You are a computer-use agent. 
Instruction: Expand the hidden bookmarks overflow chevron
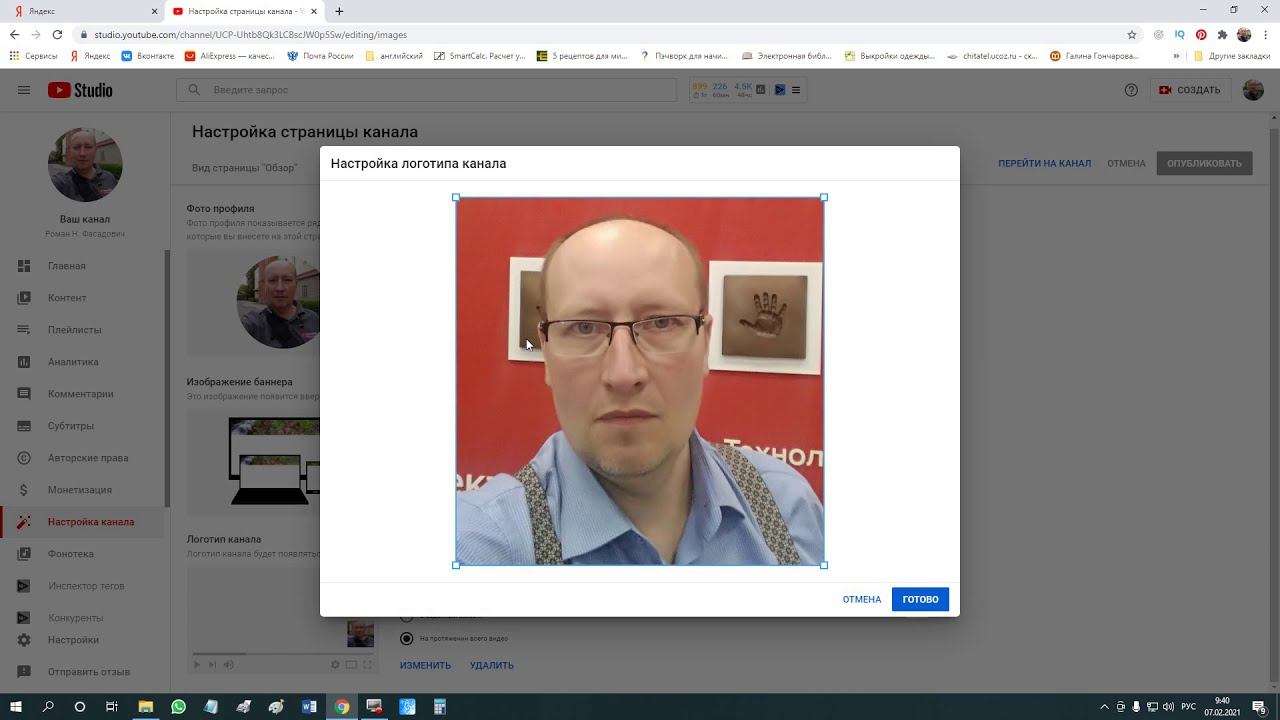1176,56
